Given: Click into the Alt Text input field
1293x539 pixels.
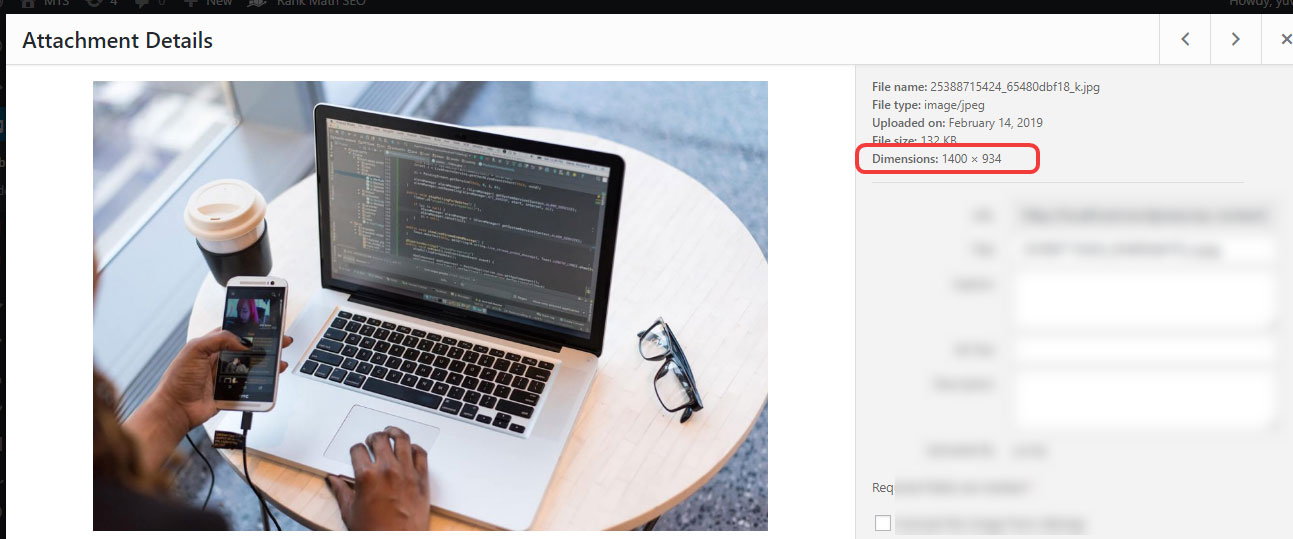Looking at the screenshot, I should coord(1145,349).
